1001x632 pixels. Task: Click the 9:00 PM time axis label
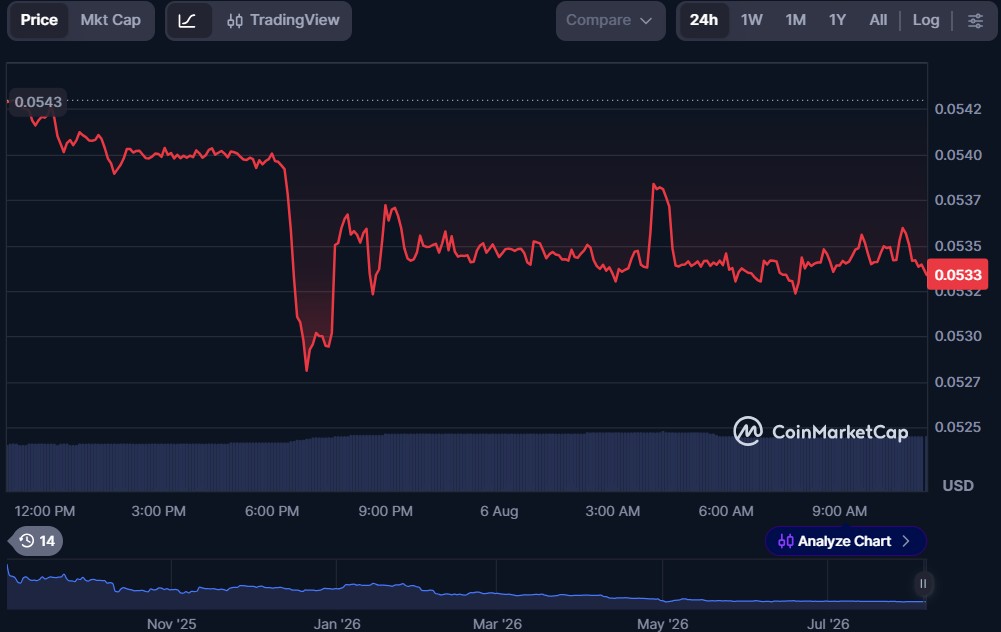(x=386, y=511)
